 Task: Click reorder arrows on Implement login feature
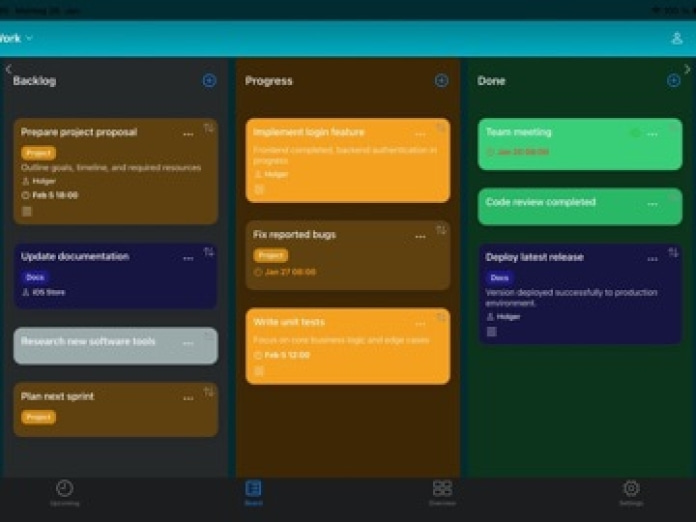(441, 128)
